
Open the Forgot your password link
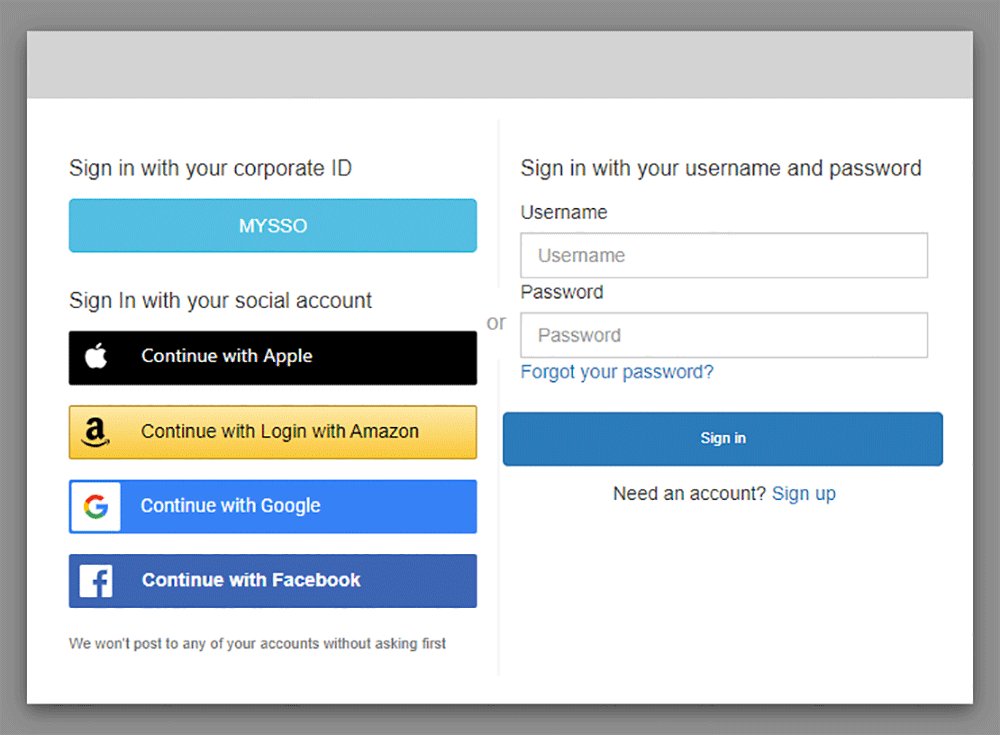pyautogui.click(x=617, y=371)
